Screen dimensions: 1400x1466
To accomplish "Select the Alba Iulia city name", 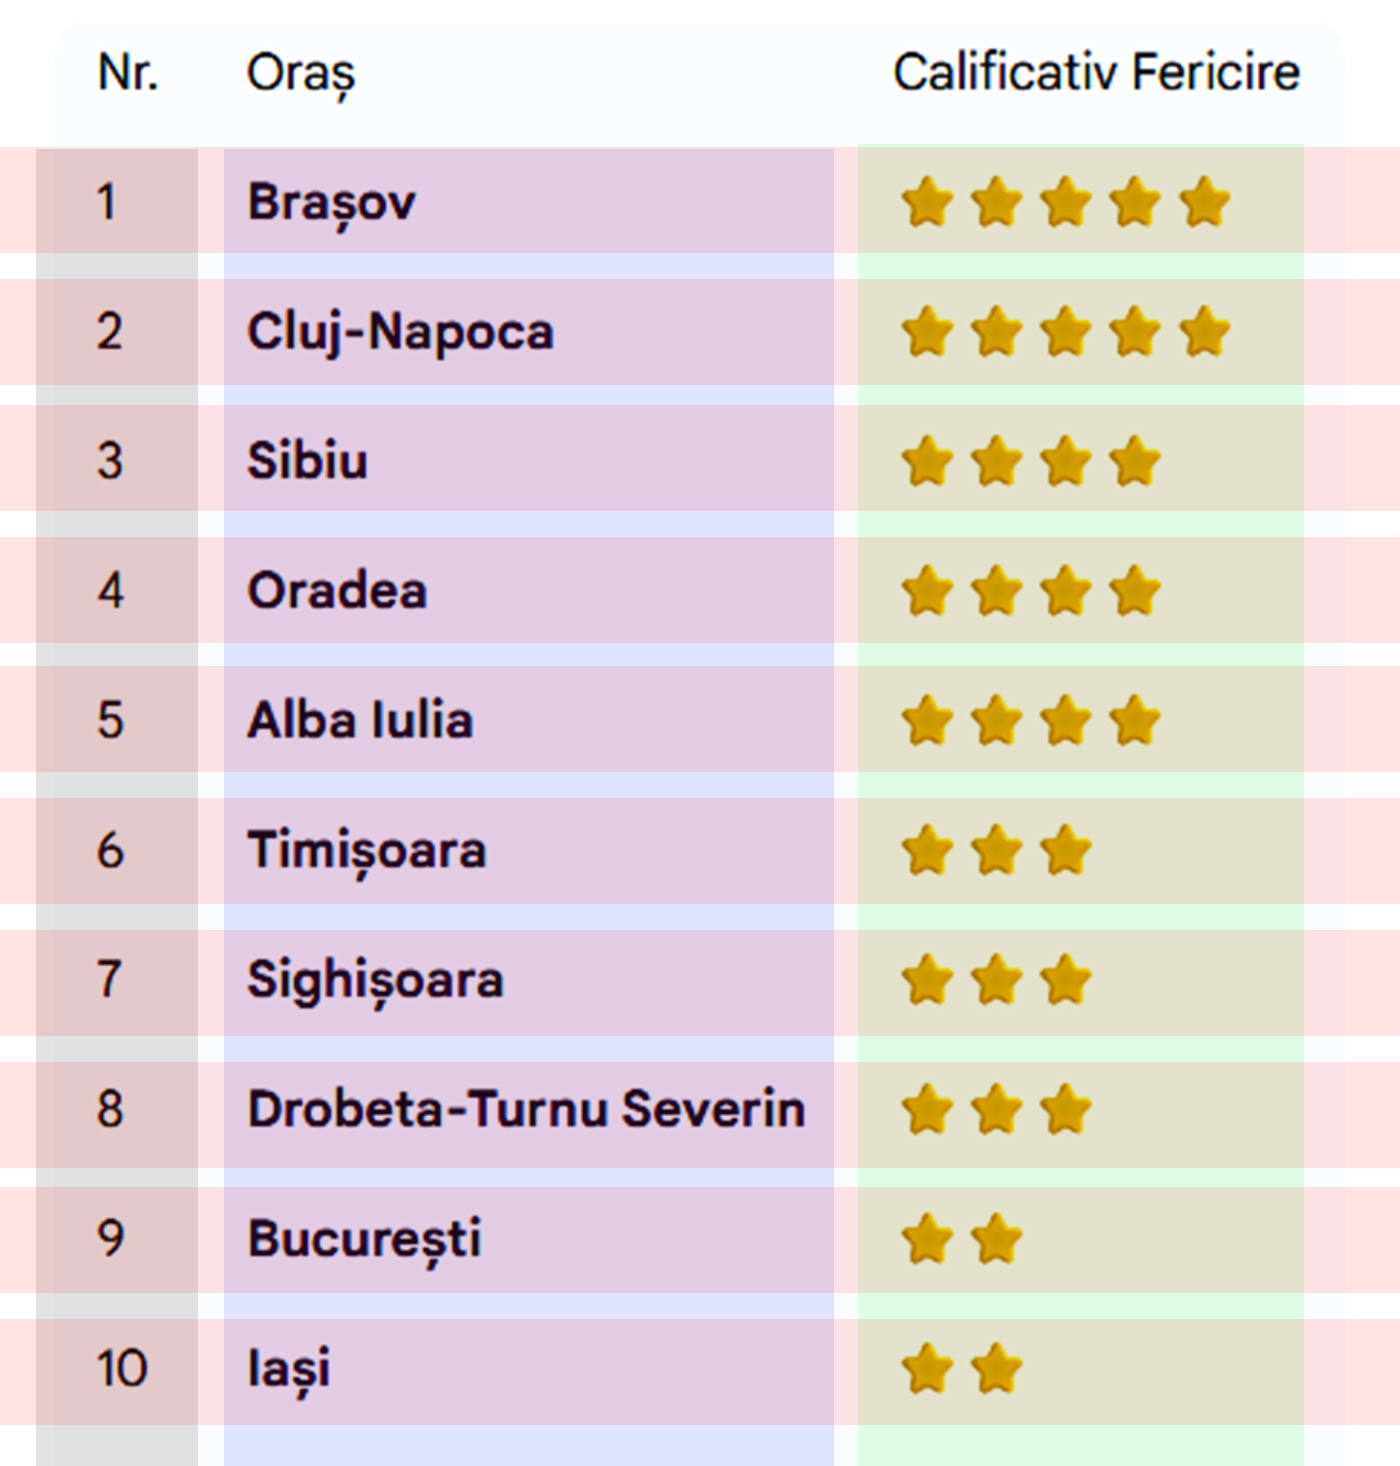I will click(x=360, y=721).
